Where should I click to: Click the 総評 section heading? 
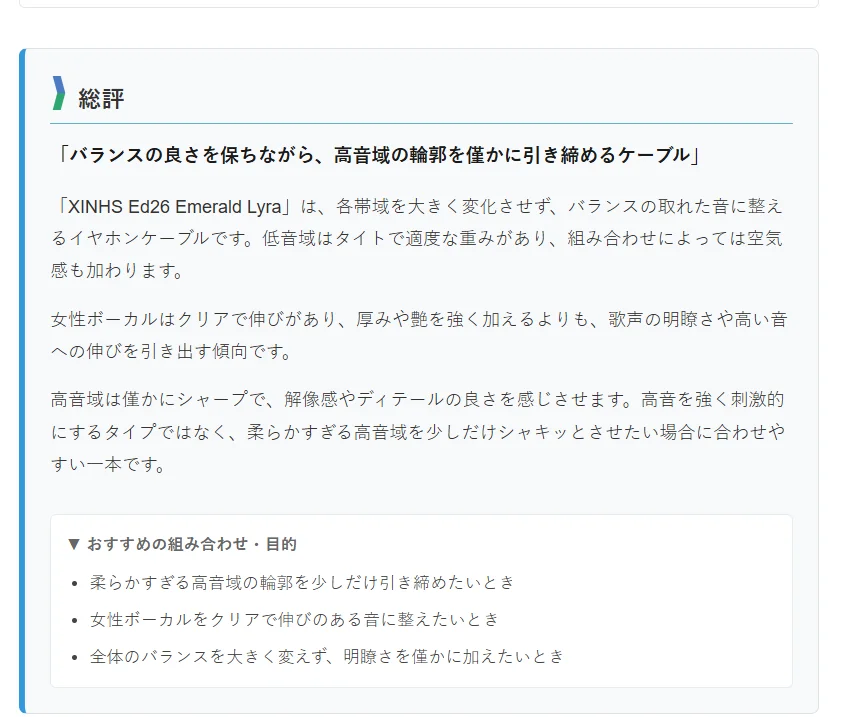[101, 99]
